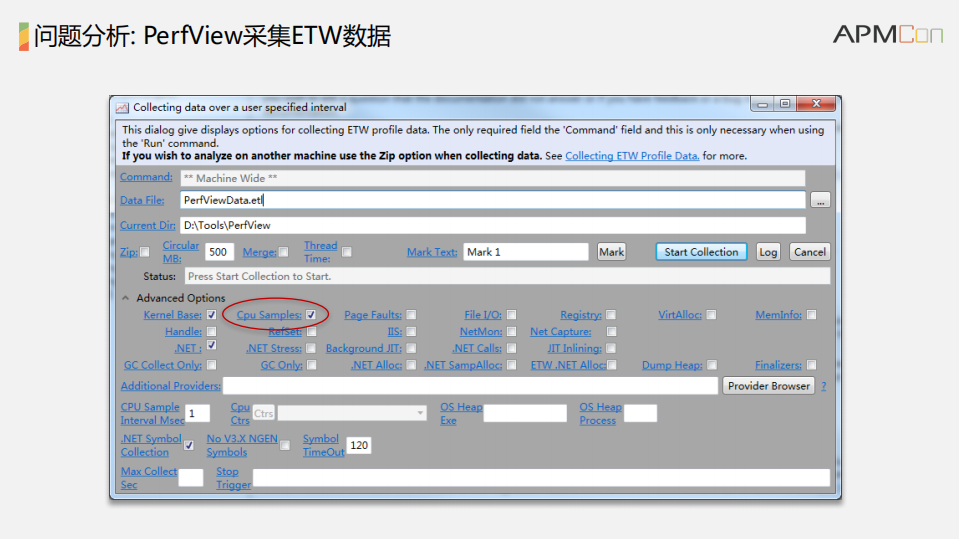Open the Mark Text help link

tap(432, 252)
